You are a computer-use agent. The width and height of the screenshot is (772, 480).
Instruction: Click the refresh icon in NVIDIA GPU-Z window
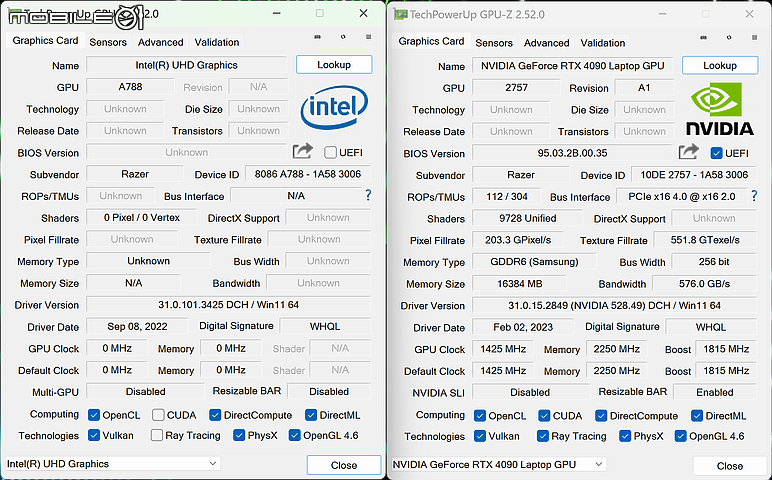tap(729, 38)
